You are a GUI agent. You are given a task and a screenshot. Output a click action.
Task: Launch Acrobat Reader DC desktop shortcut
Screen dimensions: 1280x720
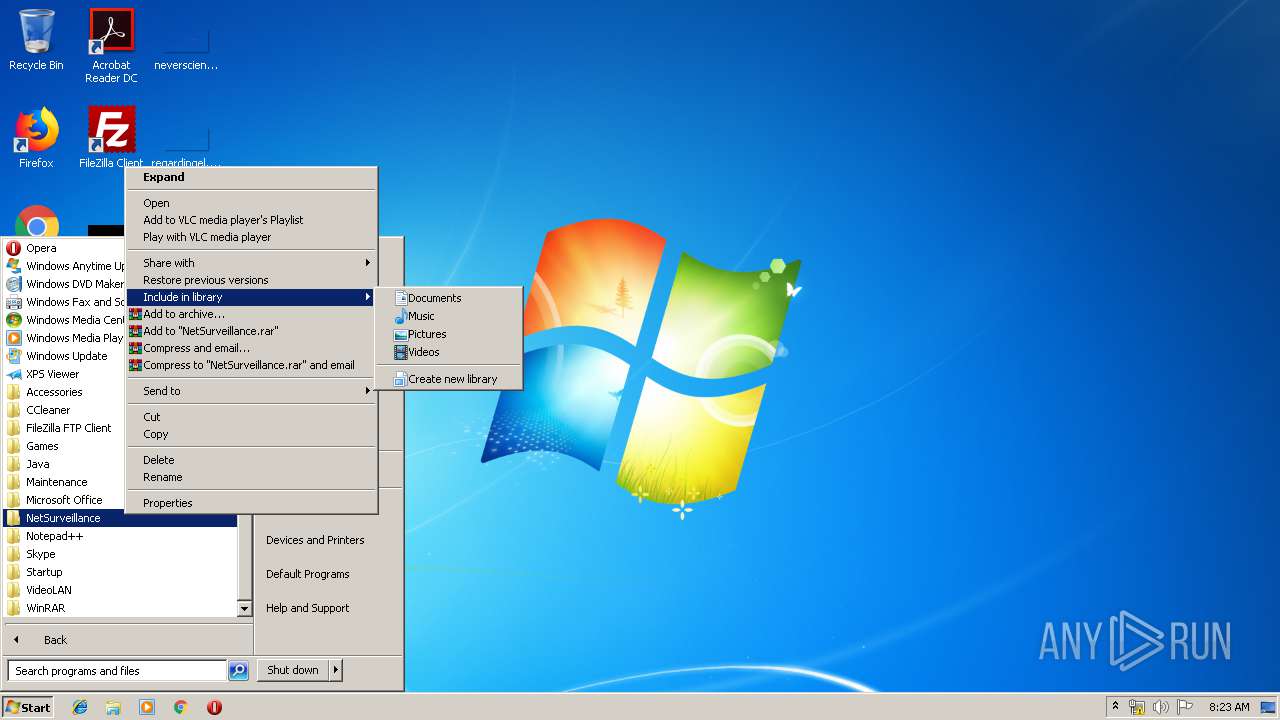click(x=111, y=46)
